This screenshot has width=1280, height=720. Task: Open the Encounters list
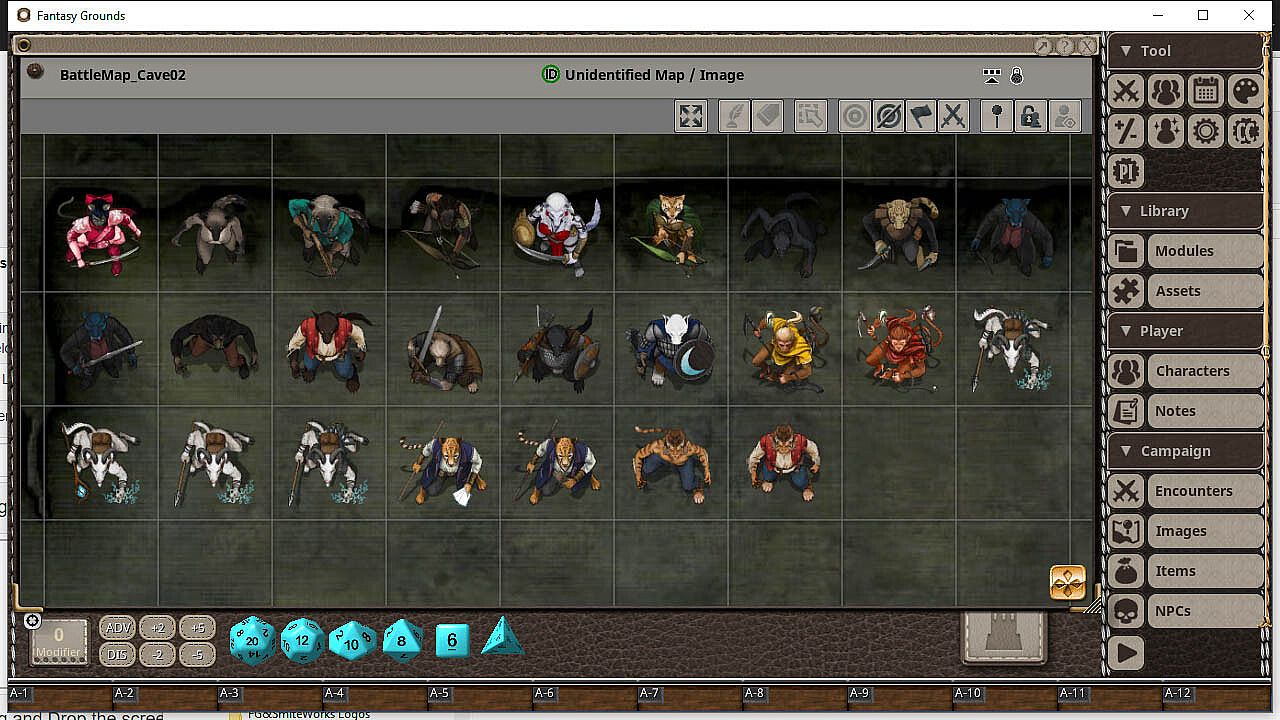[1205, 491]
